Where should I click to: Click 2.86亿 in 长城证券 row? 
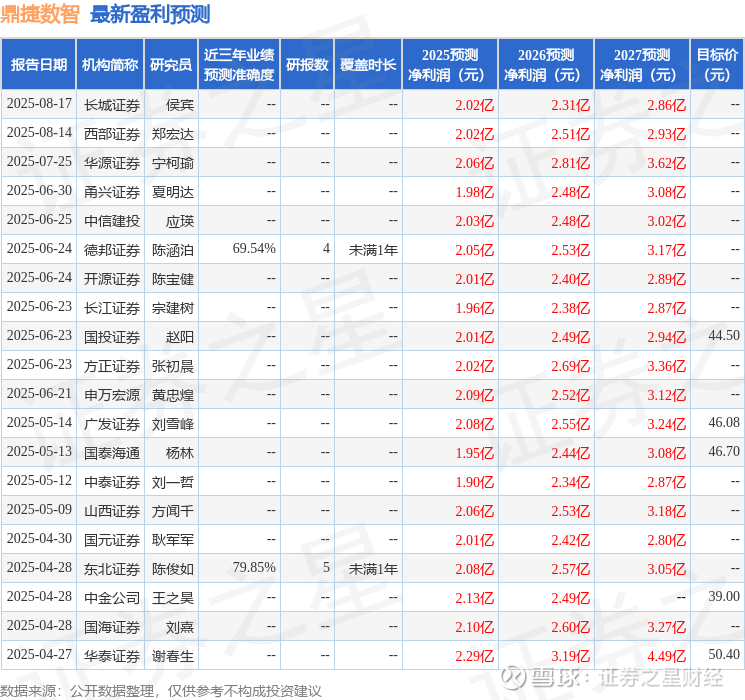click(x=666, y=105)
